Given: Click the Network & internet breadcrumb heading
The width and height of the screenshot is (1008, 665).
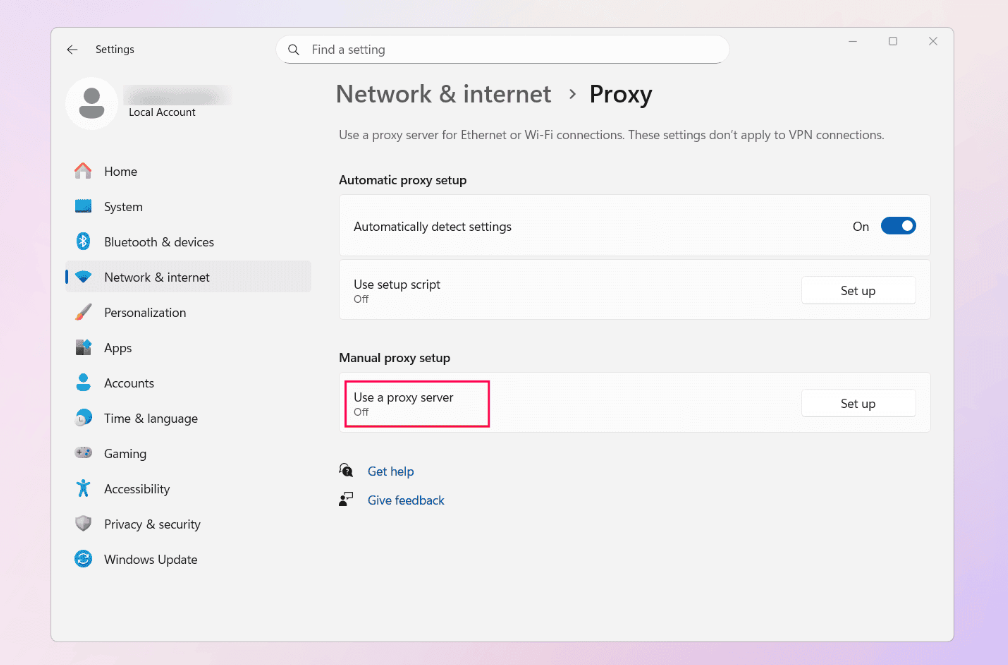Looking at the screenshot, I should pyautogui.click(x=443, y=95).
